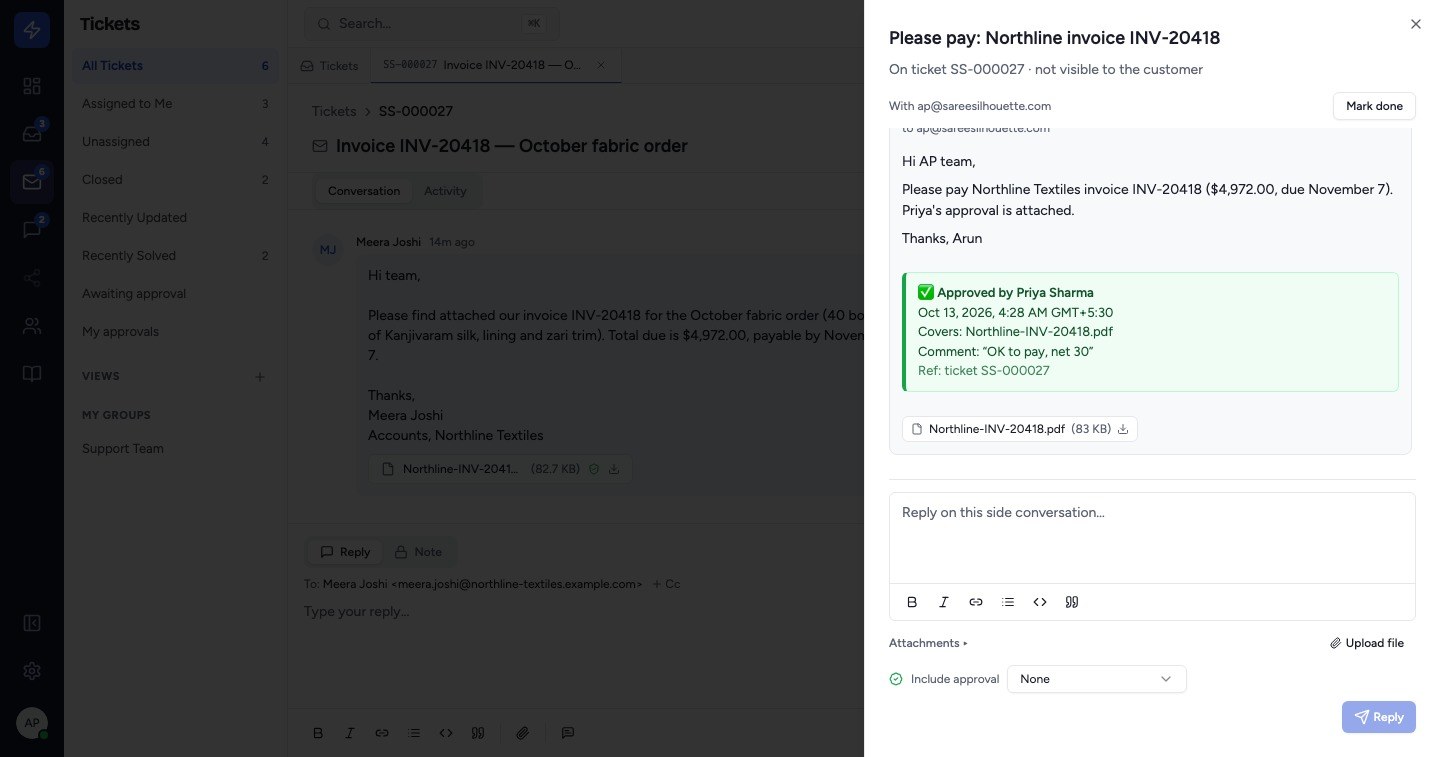This screenshot has height=757, width=1440.
Task: Click the Include approval check icon
Action: tap(896, 679)
